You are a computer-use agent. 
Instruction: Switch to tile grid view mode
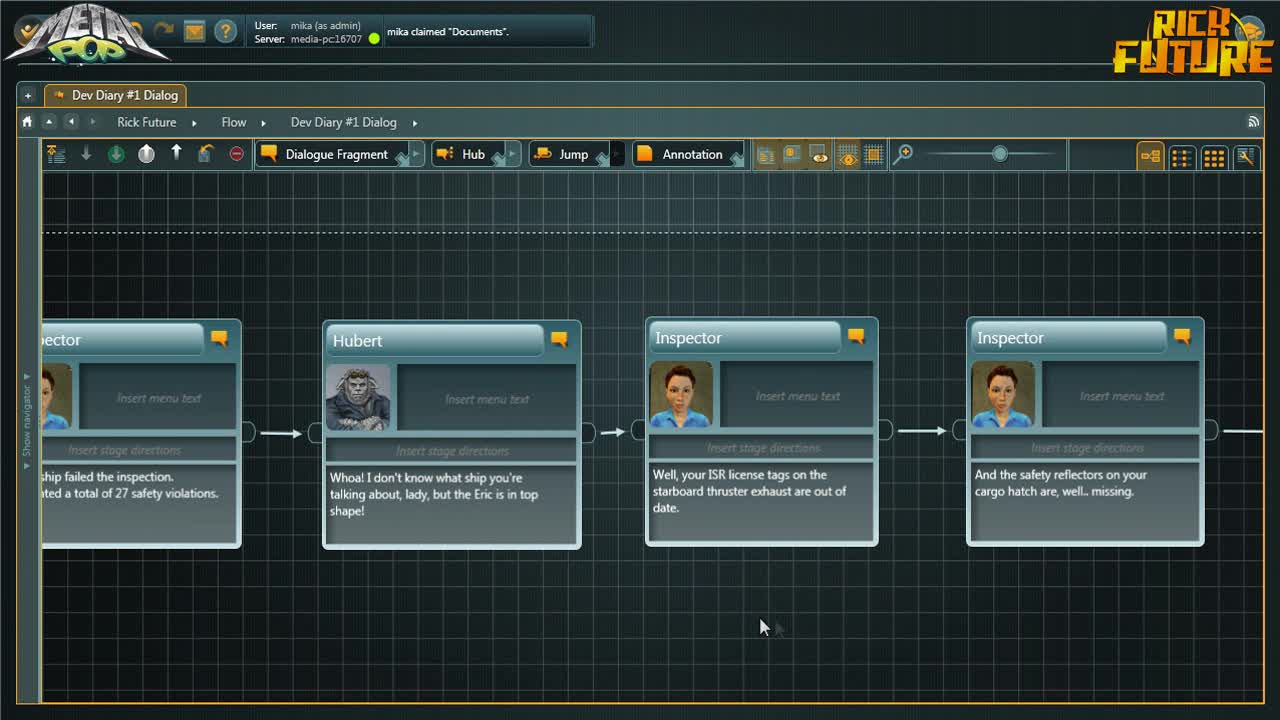click(x=1213, y=156)
